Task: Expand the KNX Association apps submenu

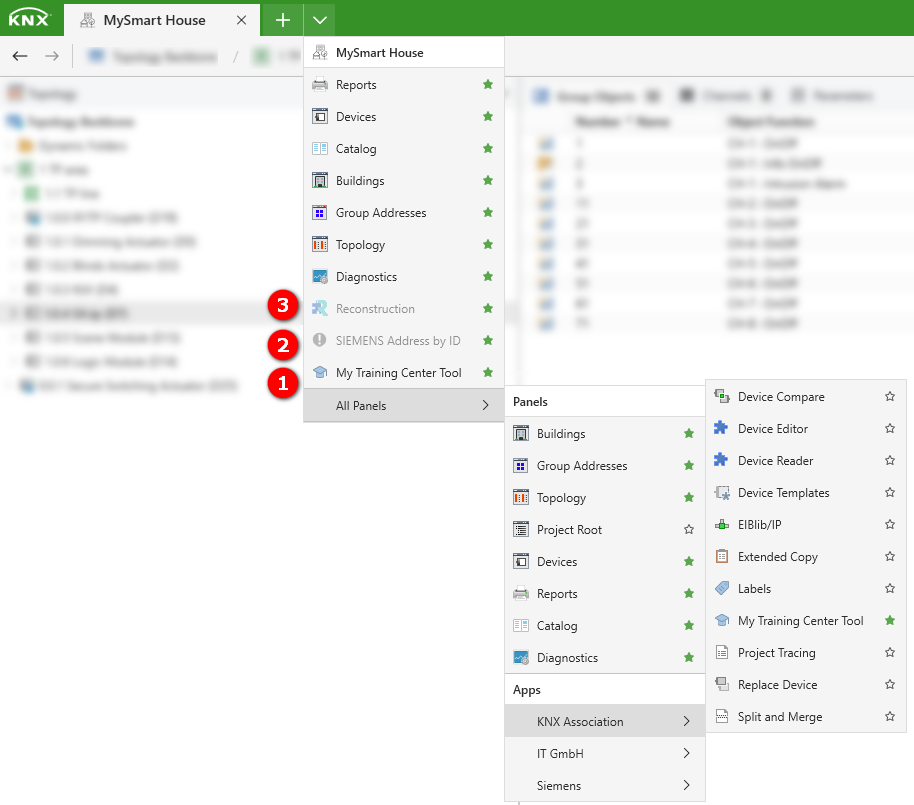Action: (604, 721)
